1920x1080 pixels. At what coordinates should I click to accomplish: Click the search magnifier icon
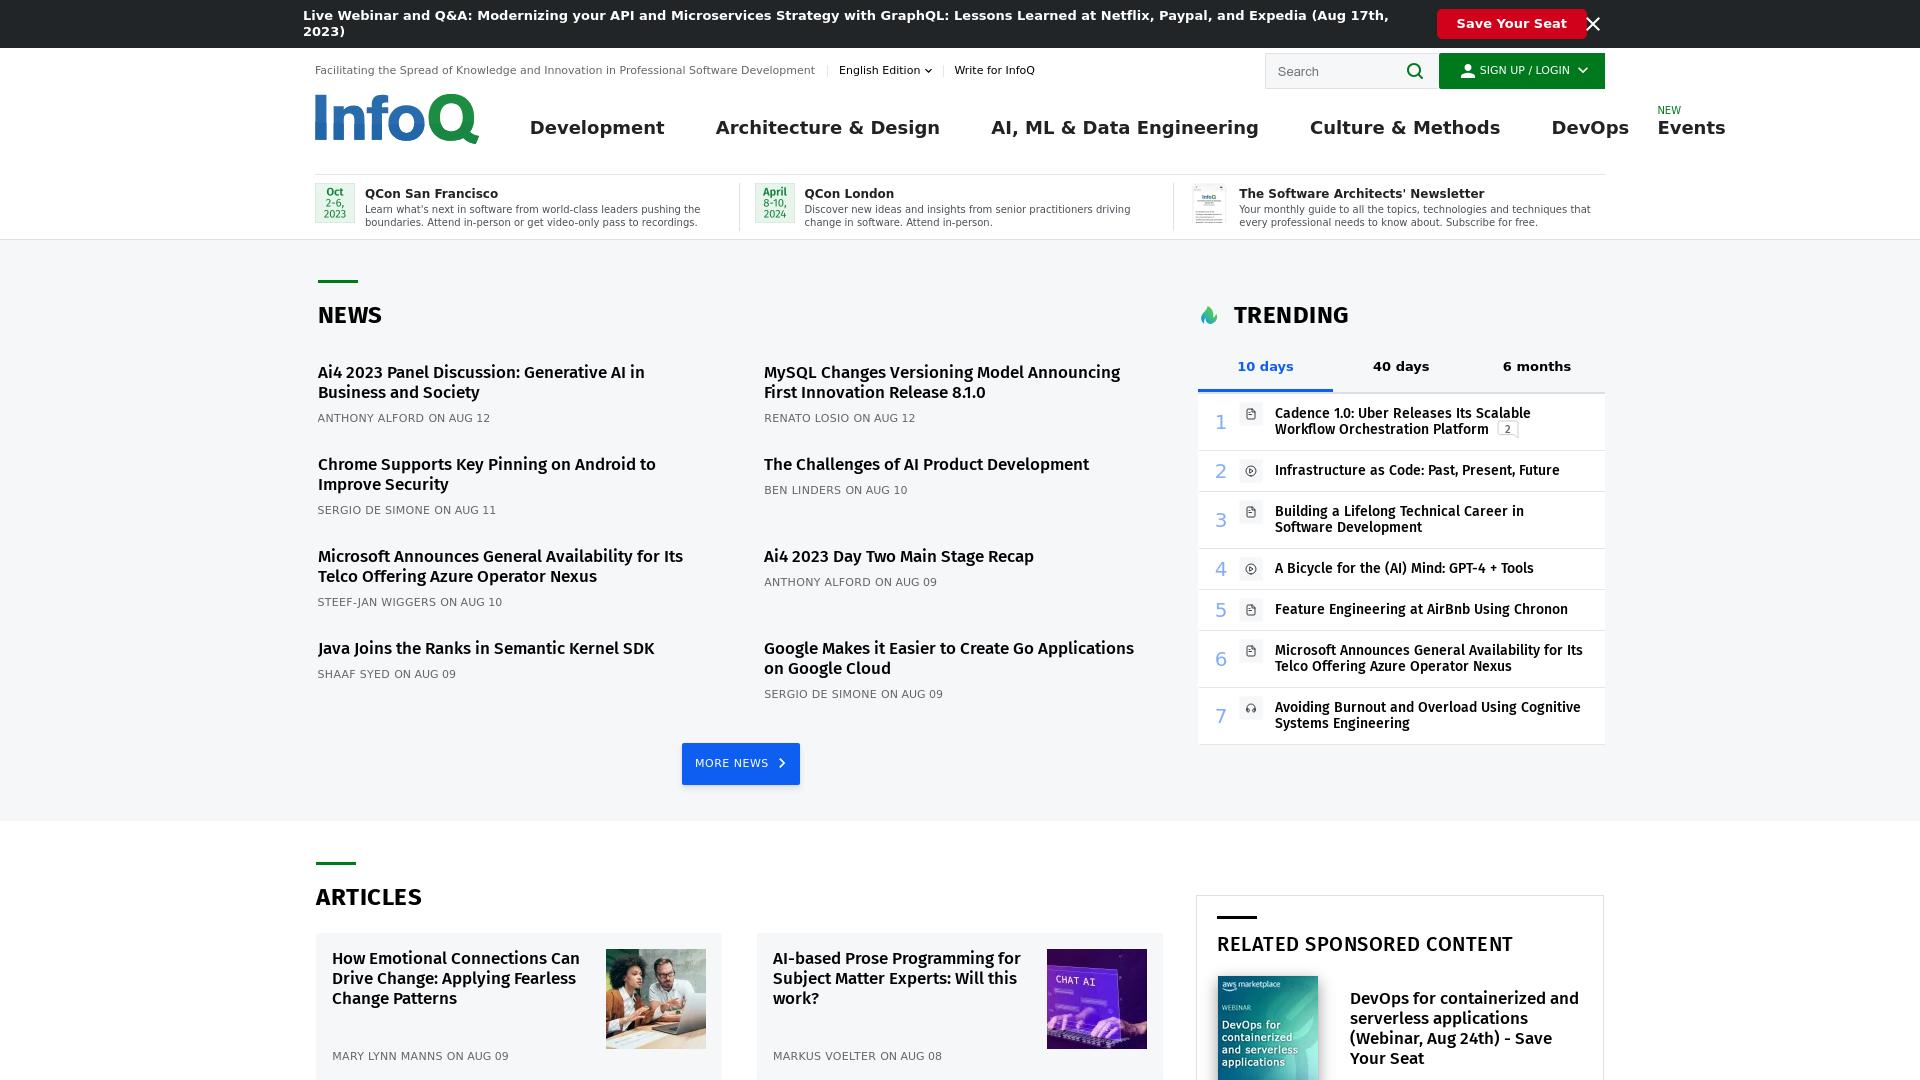[x=1414, y=71]
